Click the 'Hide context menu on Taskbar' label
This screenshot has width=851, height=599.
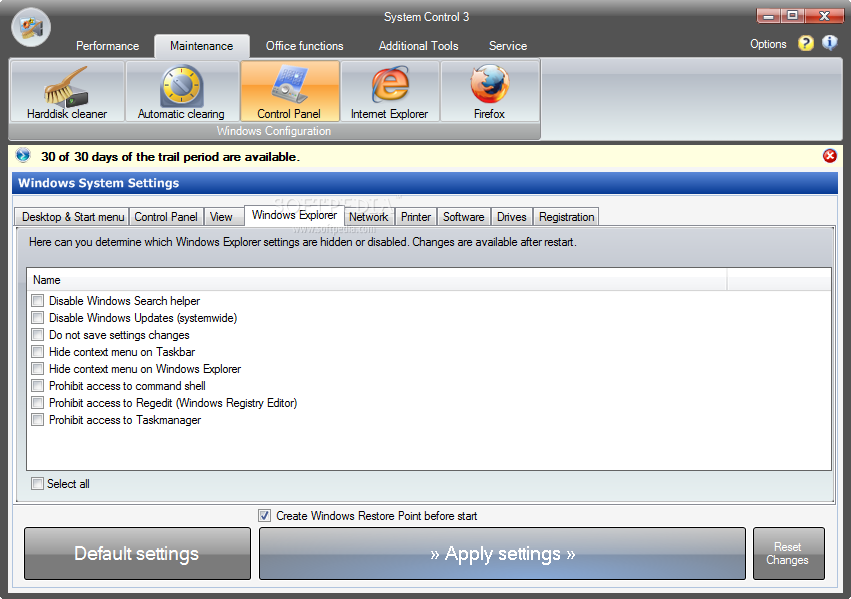tap(122, 352)
